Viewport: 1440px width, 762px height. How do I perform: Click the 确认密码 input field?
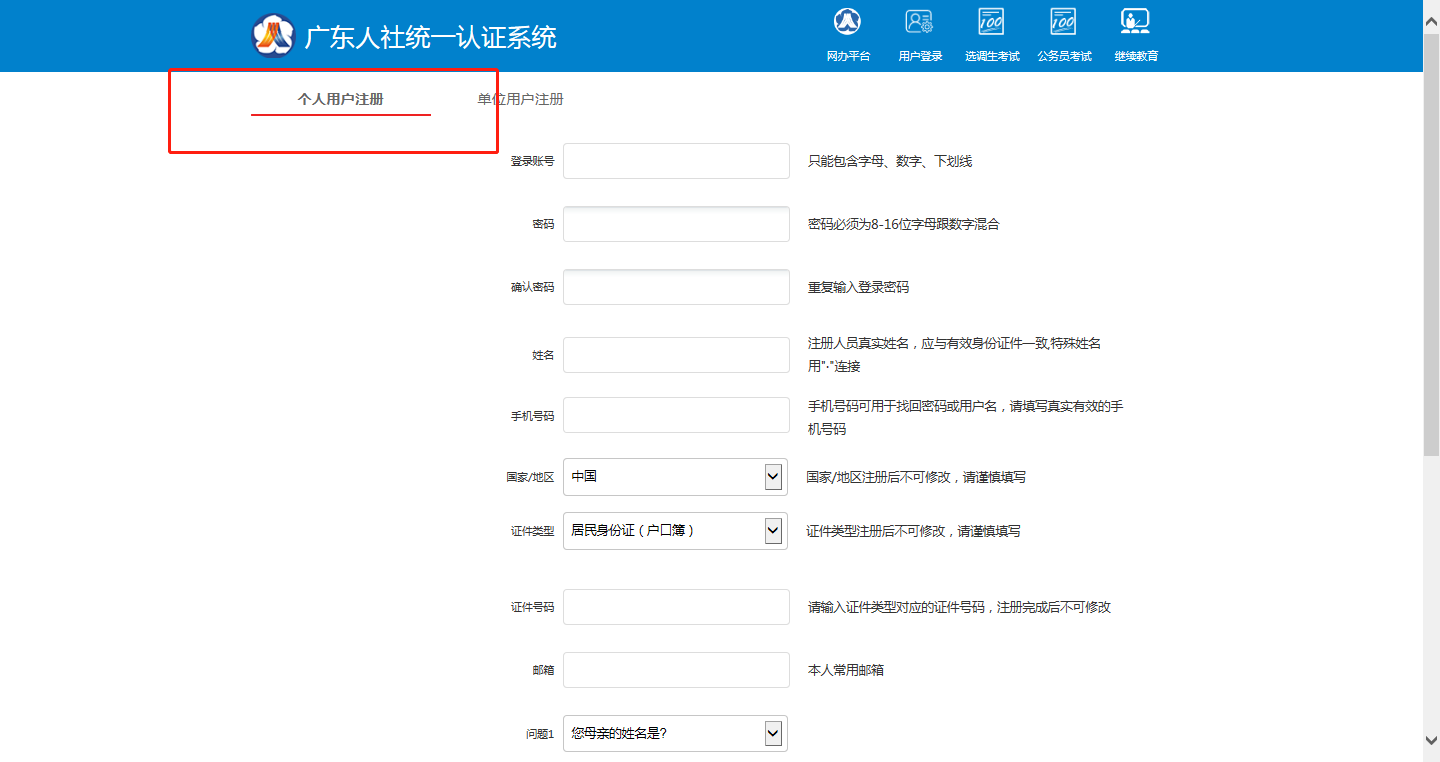676,287
